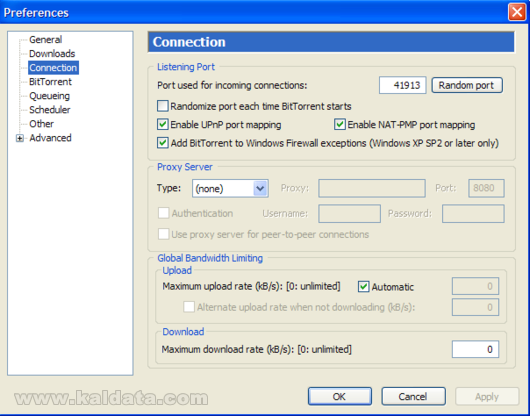Go to Queueing preferences

coord(49,96)
